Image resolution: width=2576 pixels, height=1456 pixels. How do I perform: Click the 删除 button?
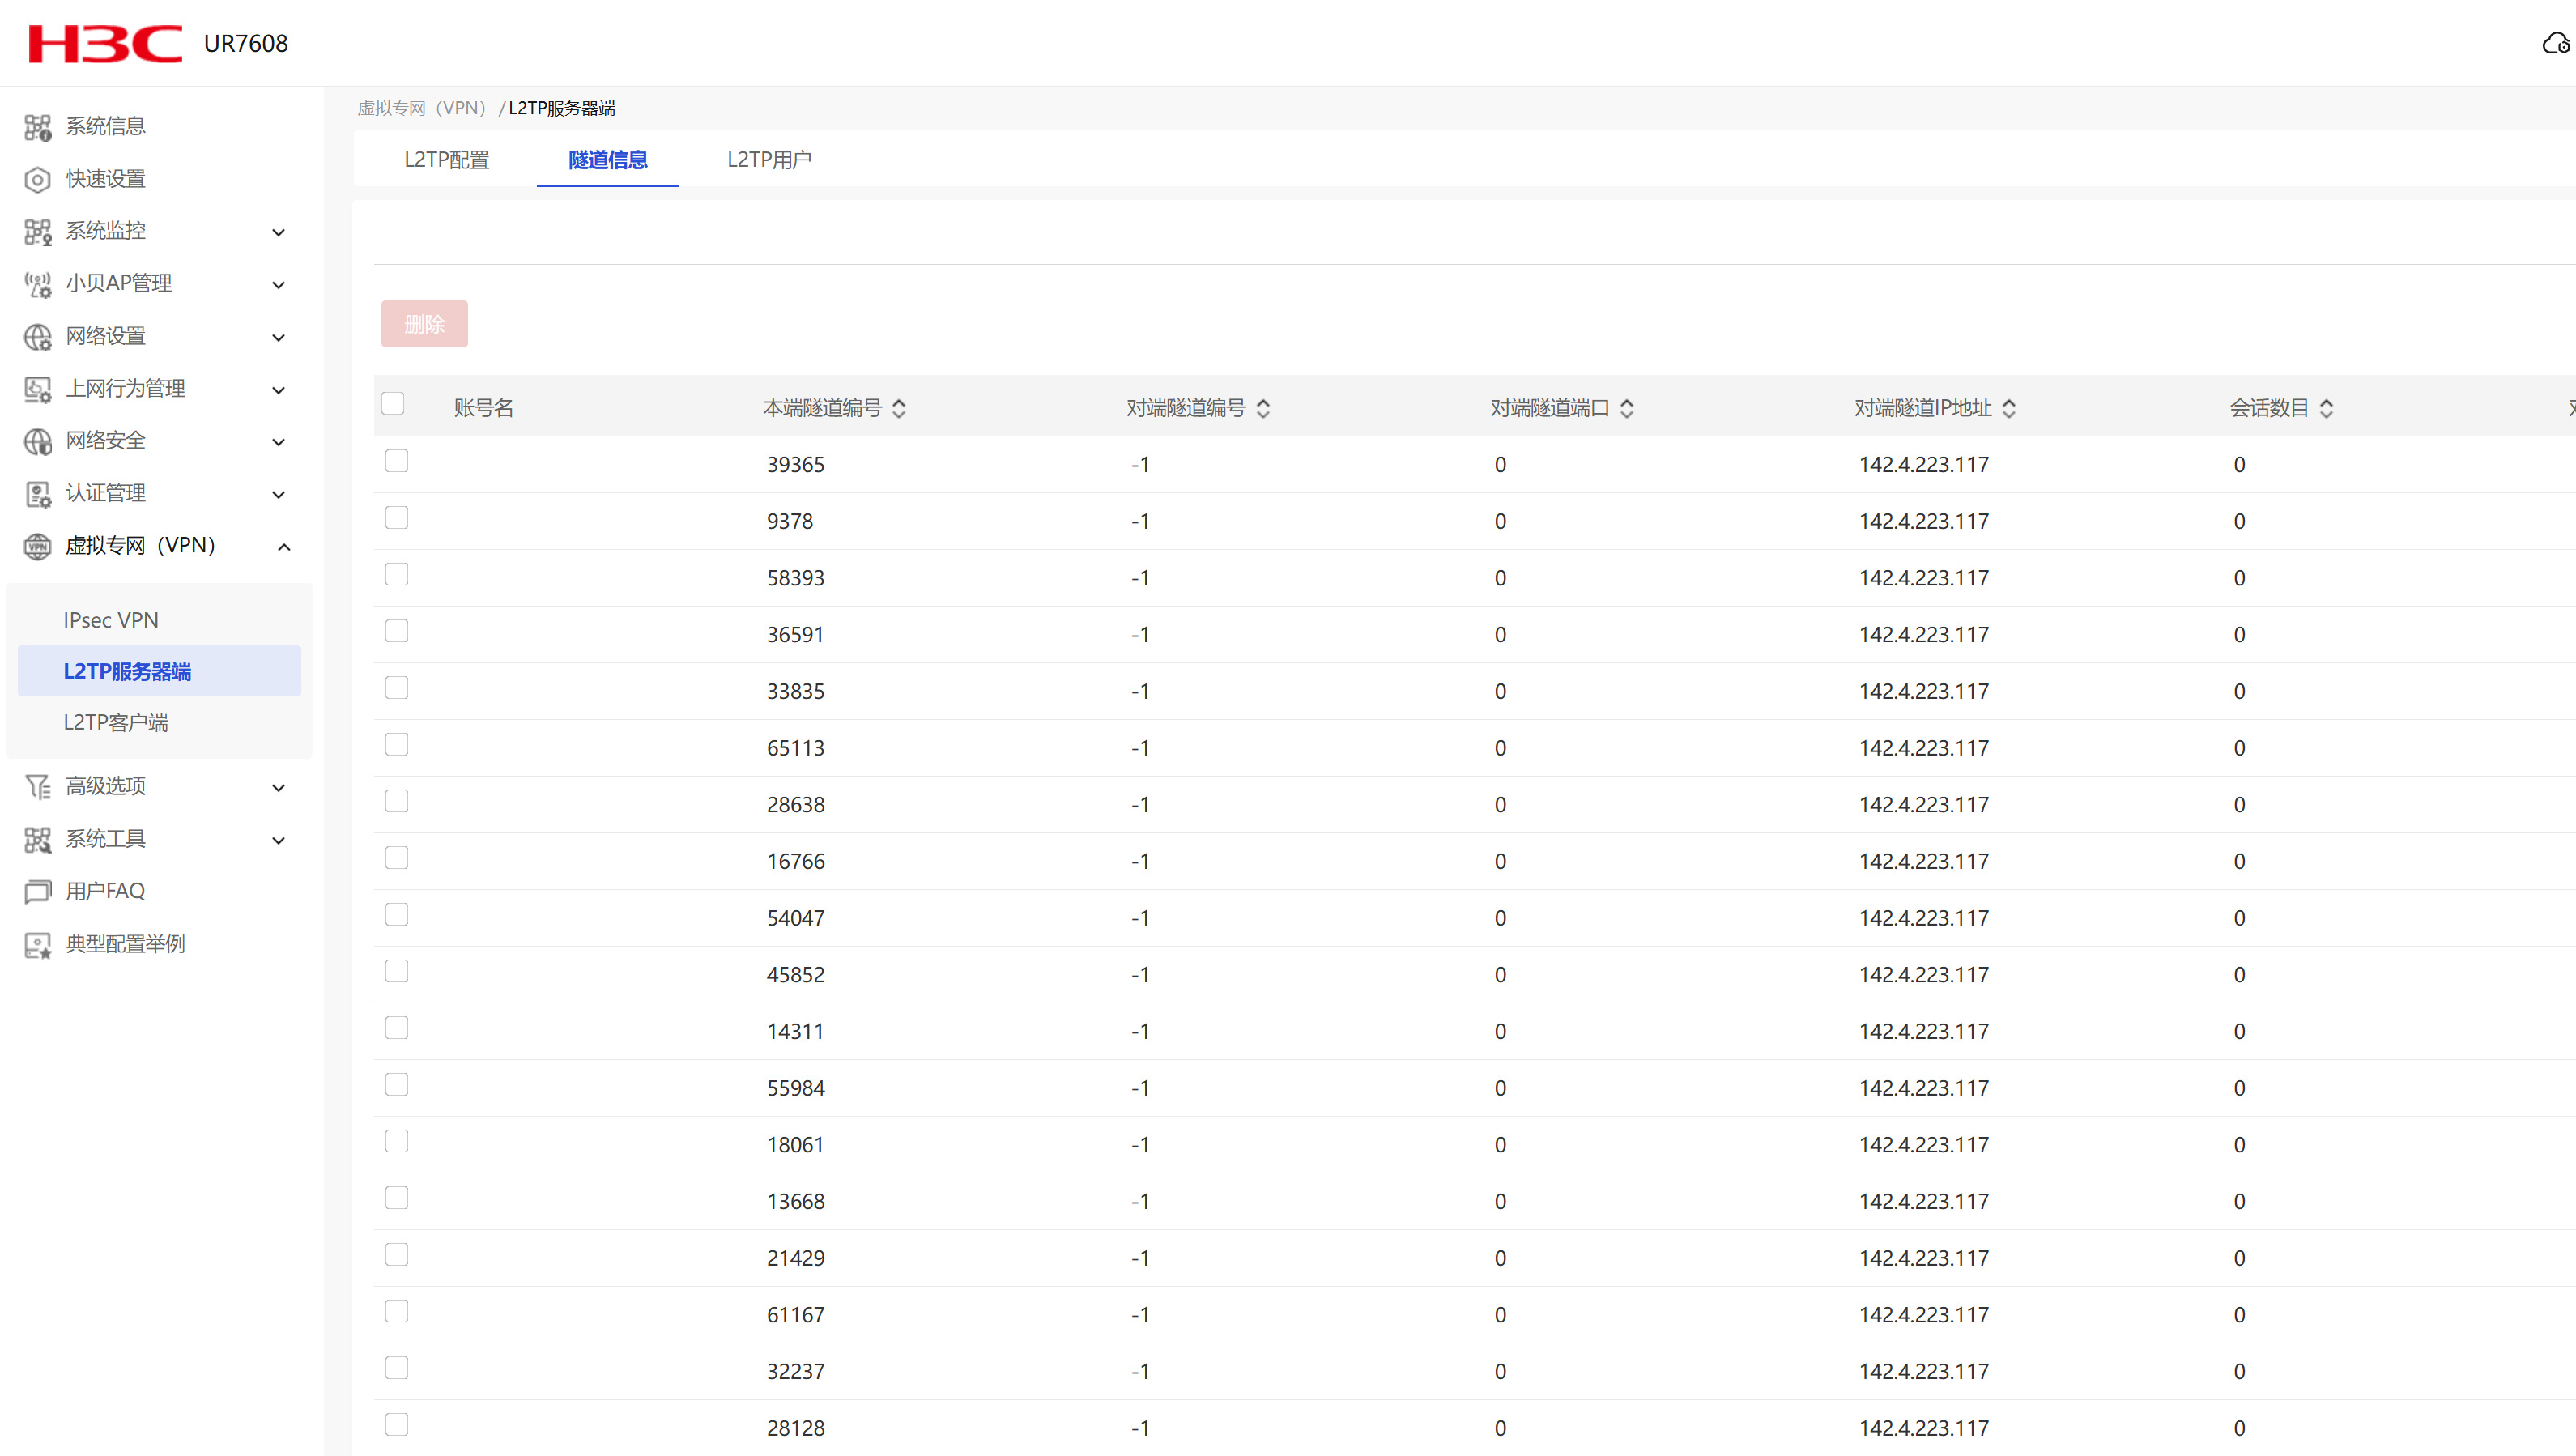(x=424, y=324)
